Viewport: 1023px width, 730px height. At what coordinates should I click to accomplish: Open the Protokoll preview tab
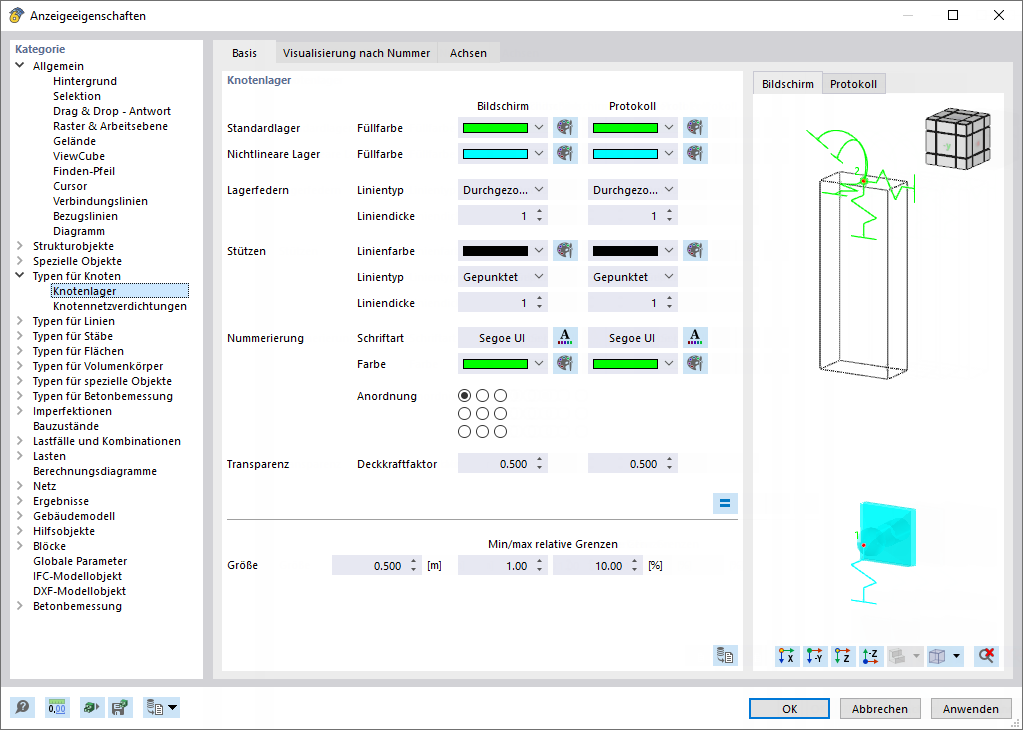point(853,84)
